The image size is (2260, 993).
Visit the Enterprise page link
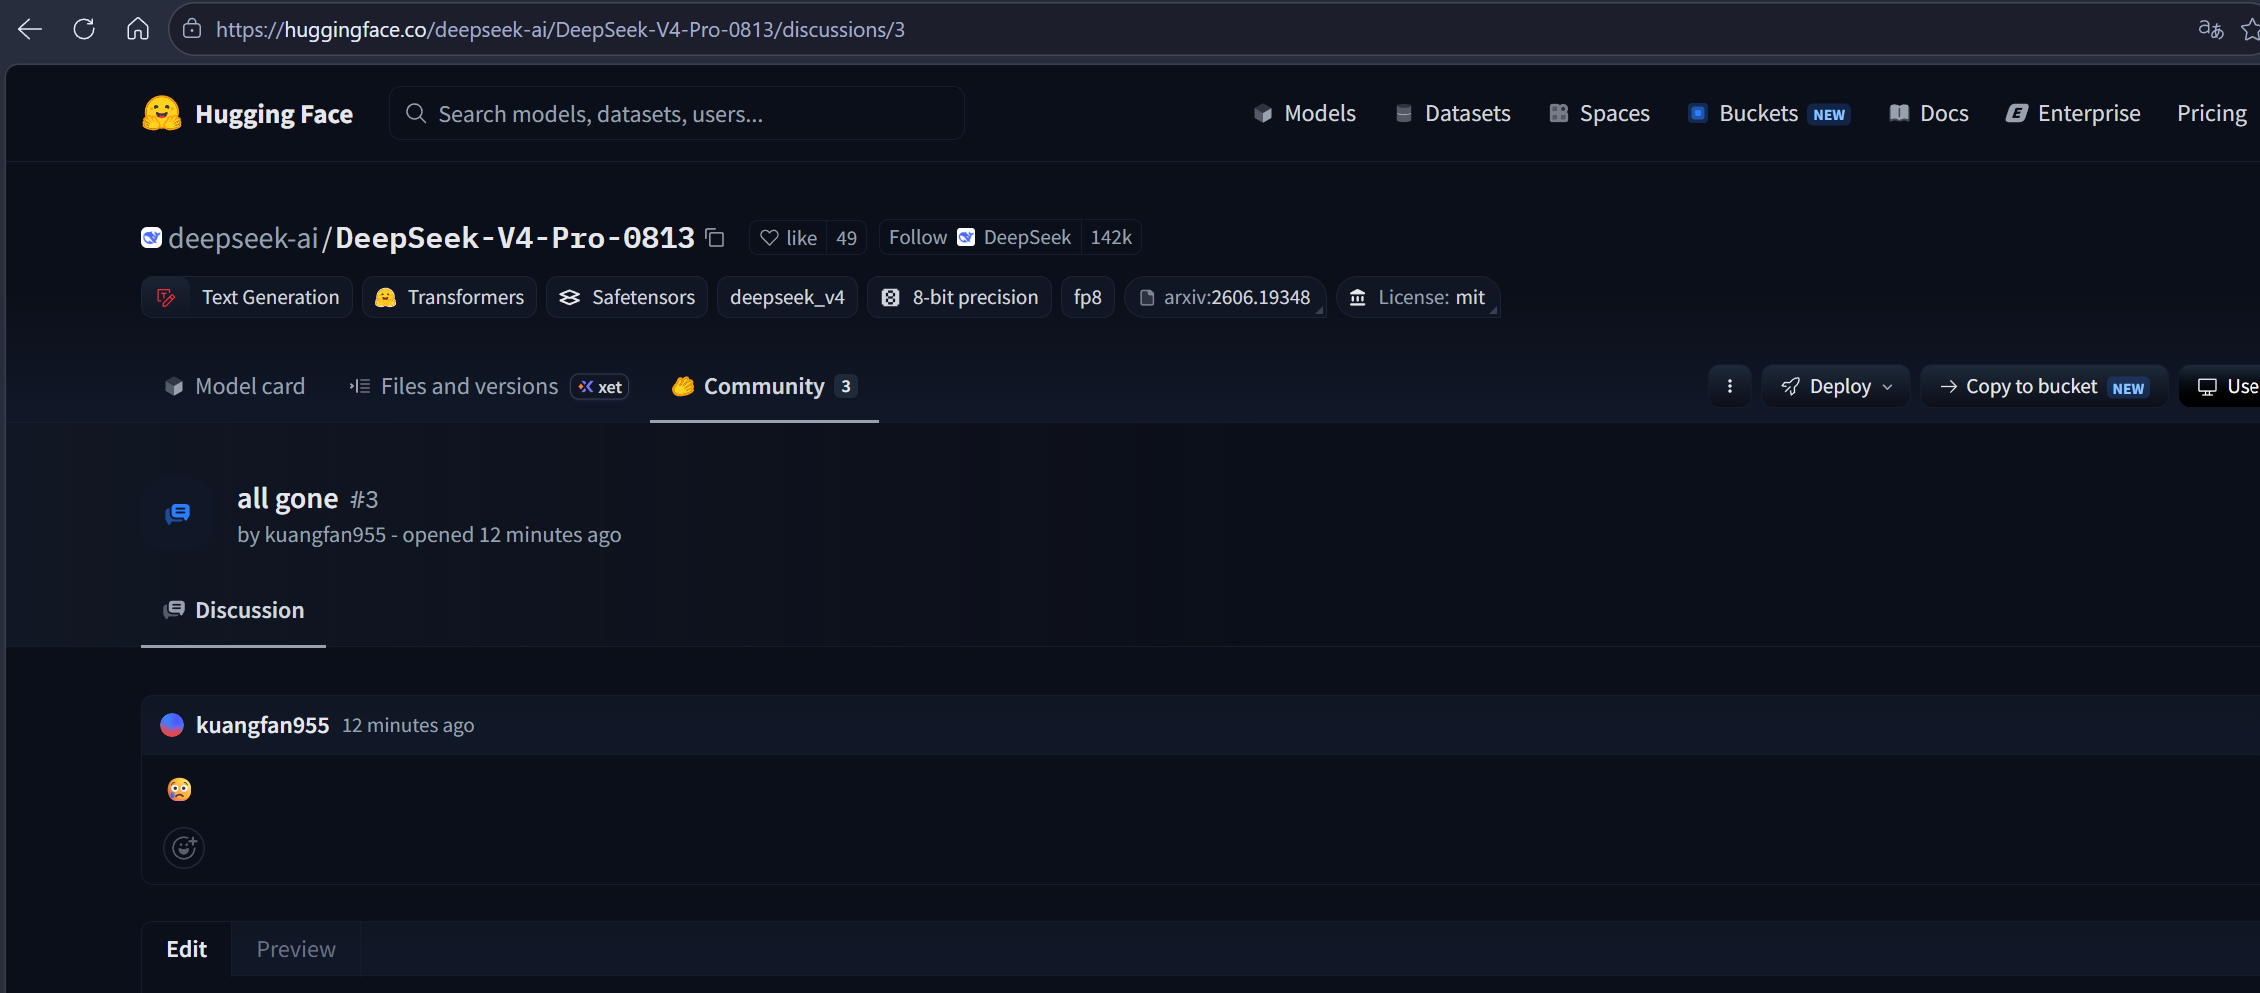tap(2073, 114)
